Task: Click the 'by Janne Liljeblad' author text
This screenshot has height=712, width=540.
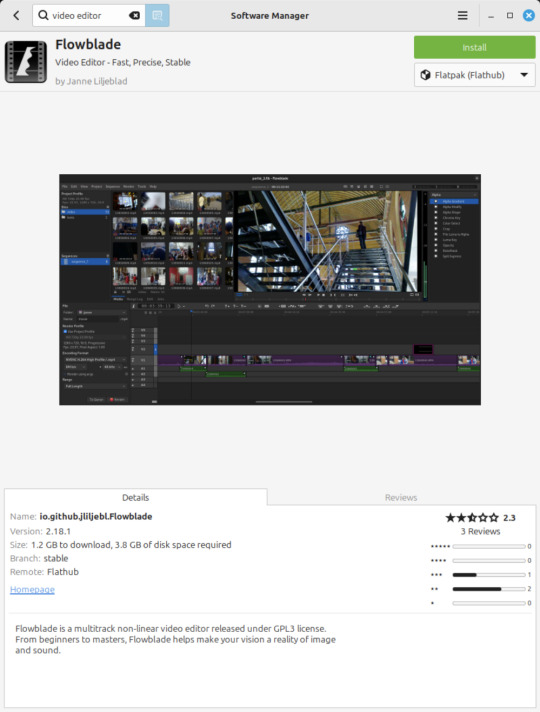Action: (x=91, y=81)
